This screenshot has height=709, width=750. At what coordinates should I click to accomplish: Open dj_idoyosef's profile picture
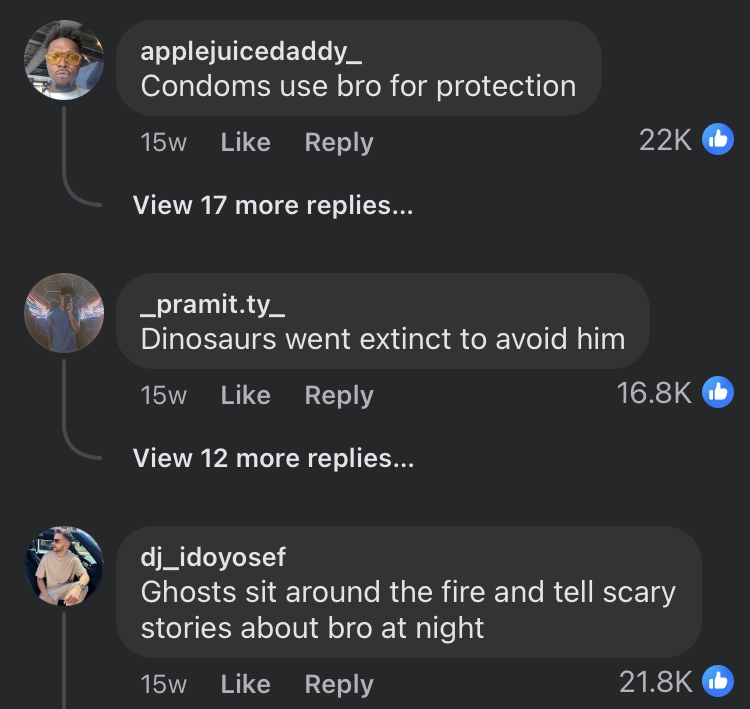click(x=64, y=566)
